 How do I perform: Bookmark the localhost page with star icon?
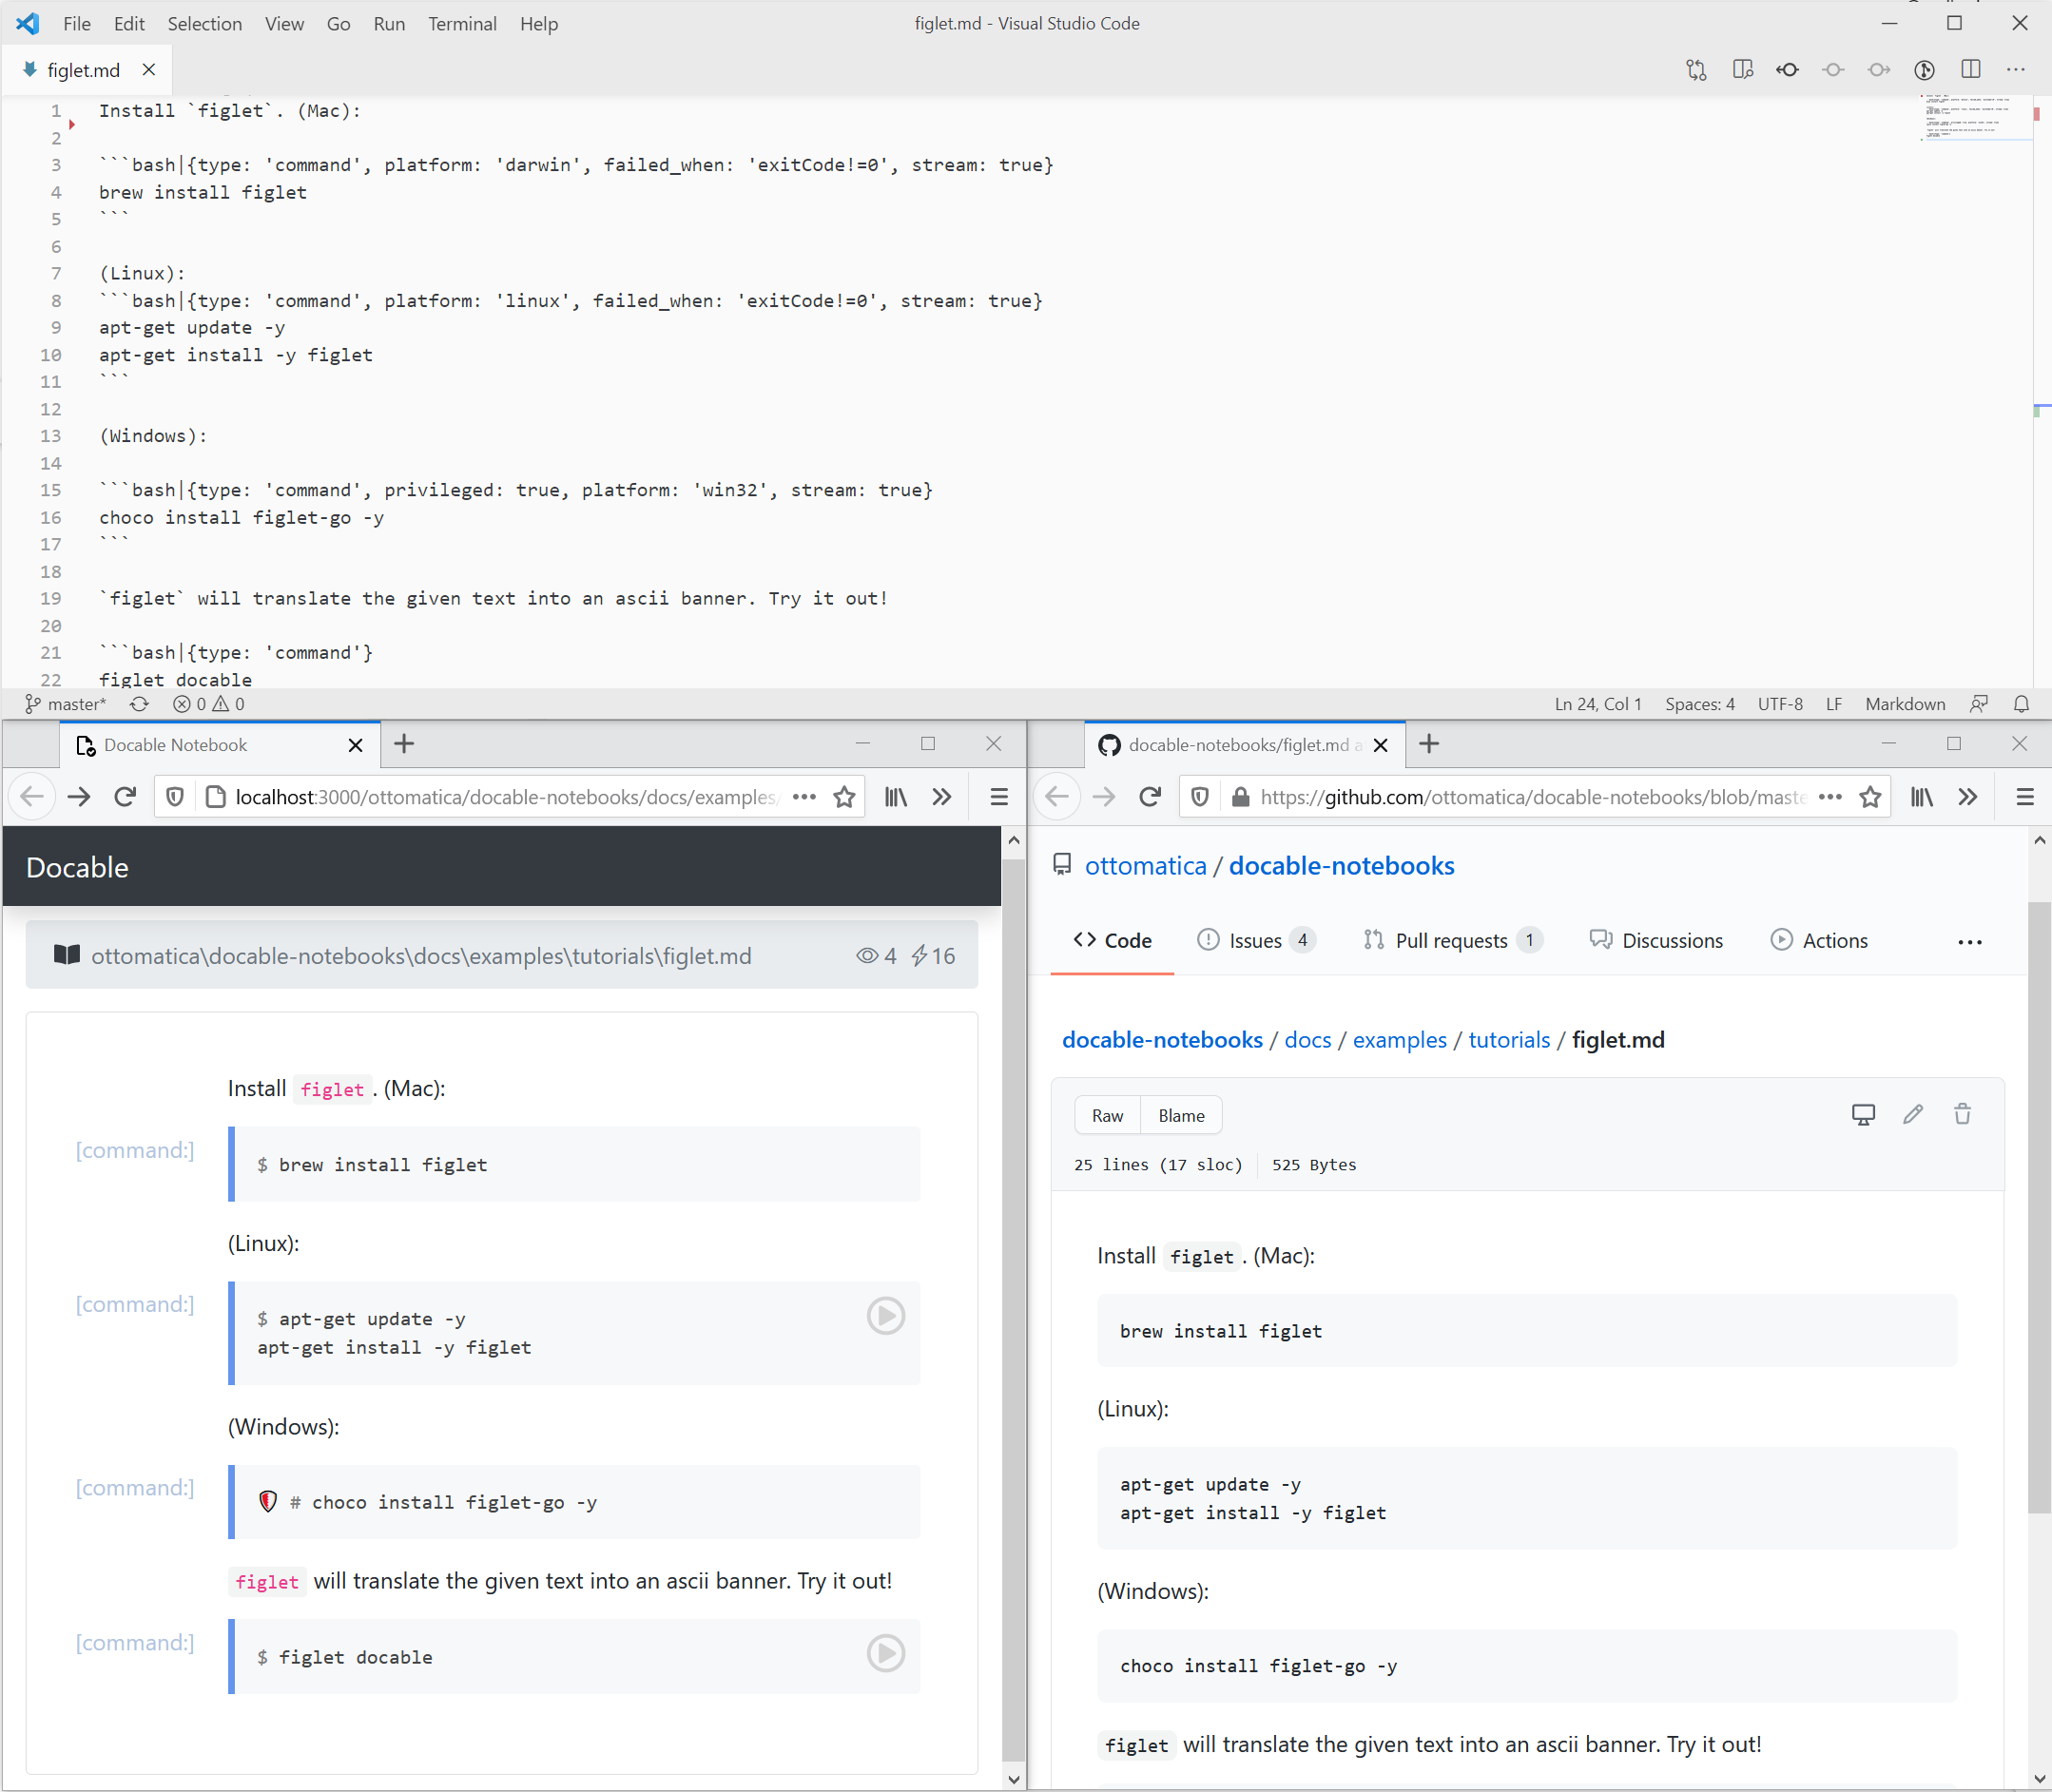[844, 797]
